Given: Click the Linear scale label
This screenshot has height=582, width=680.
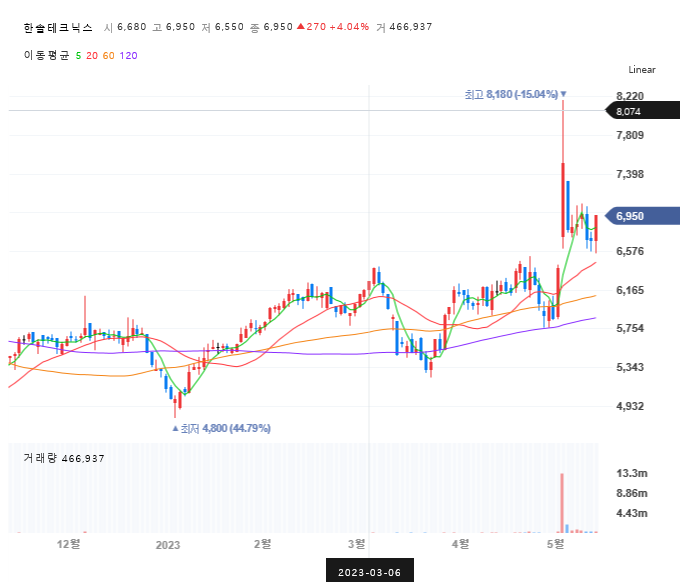Looking at the screenshot, I should 642,70.
